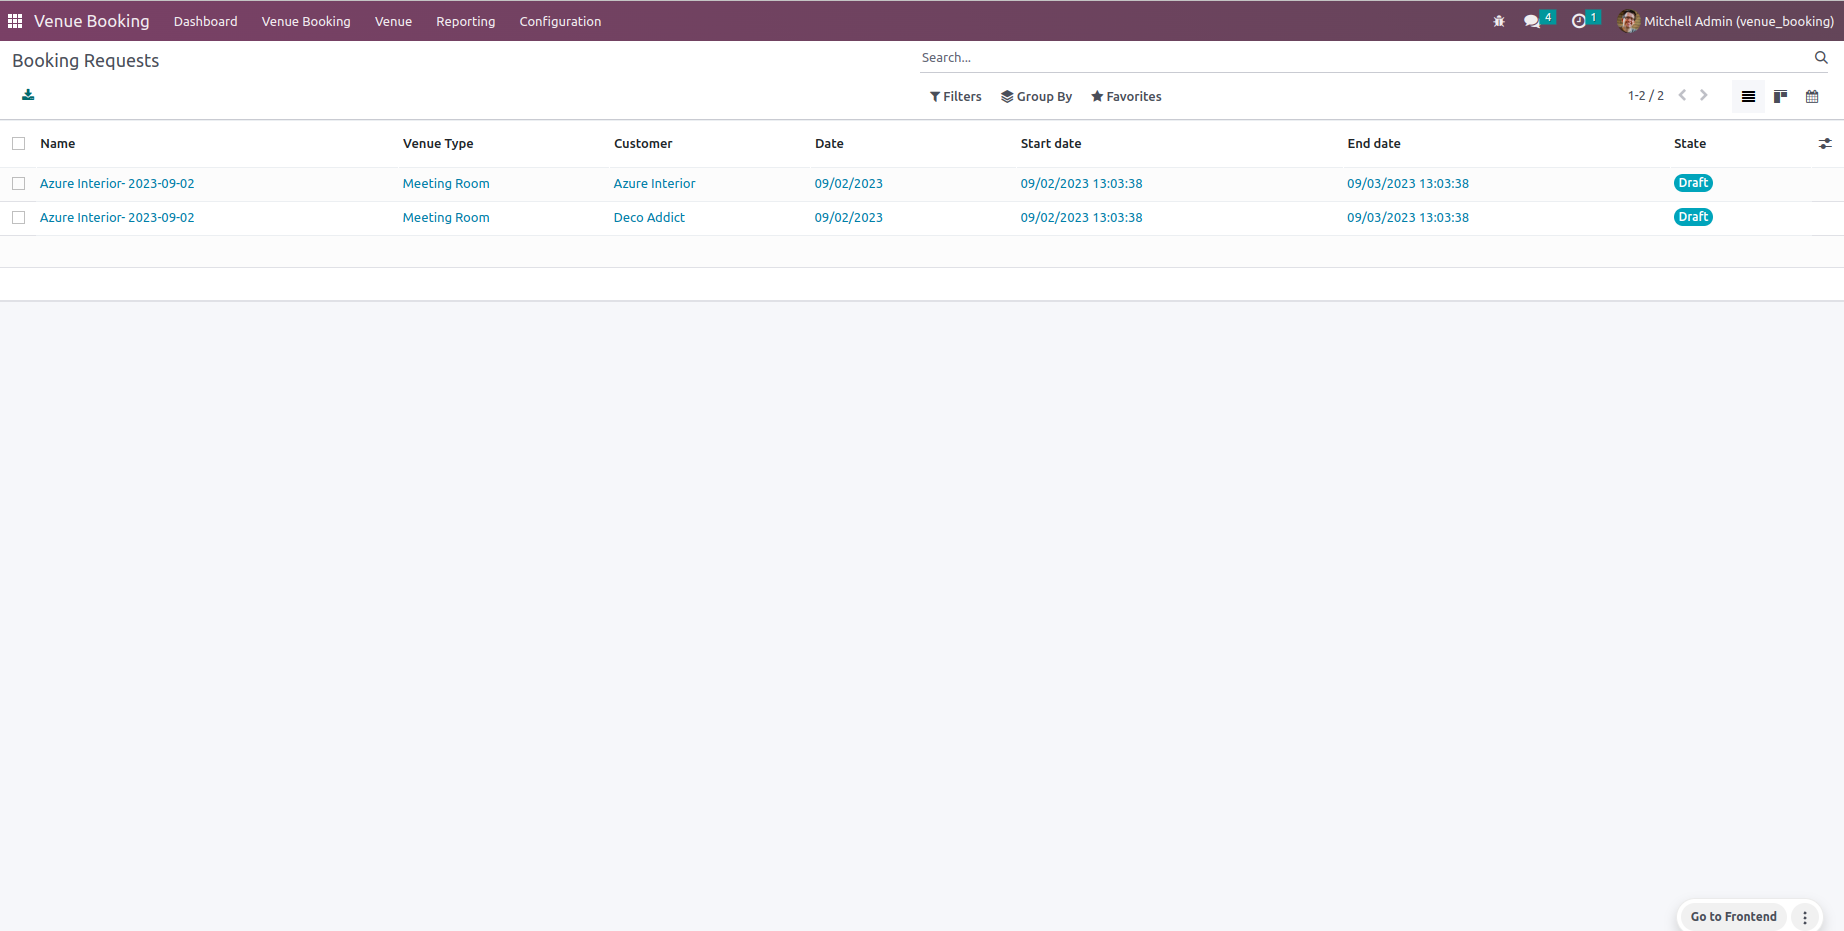1844x931 pixels.
Task: Click the Draft badge in Azure Interior customer row
Action: pos(1693,183)
